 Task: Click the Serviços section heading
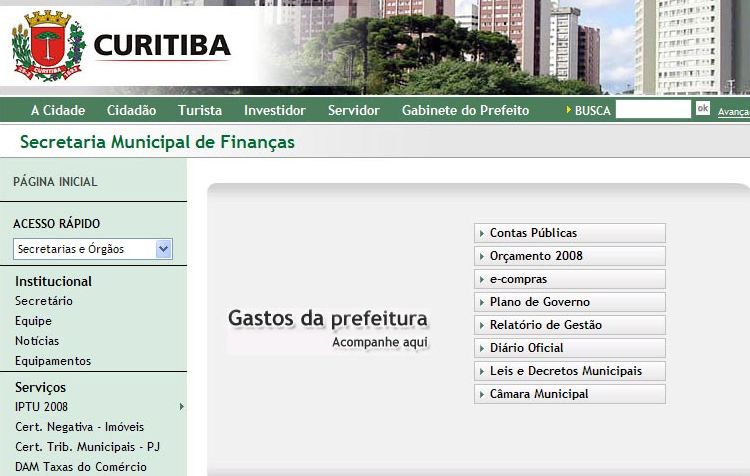point(40,387)
